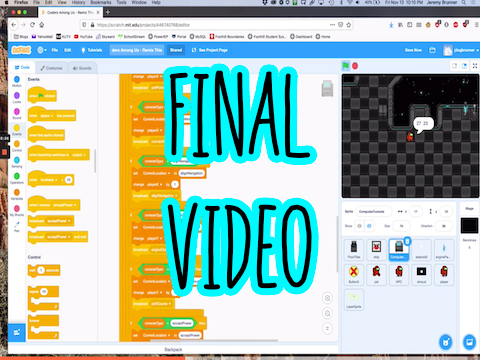Enter full screen stage mode

click(475, 66)
